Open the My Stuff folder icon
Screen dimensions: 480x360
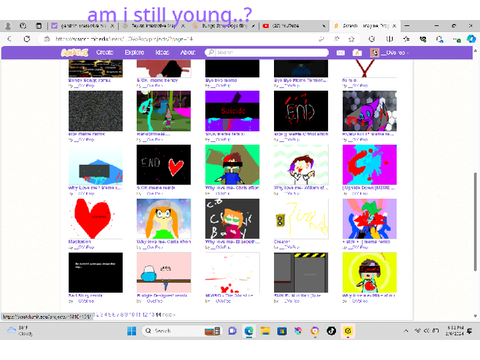(x=357, y=53)
